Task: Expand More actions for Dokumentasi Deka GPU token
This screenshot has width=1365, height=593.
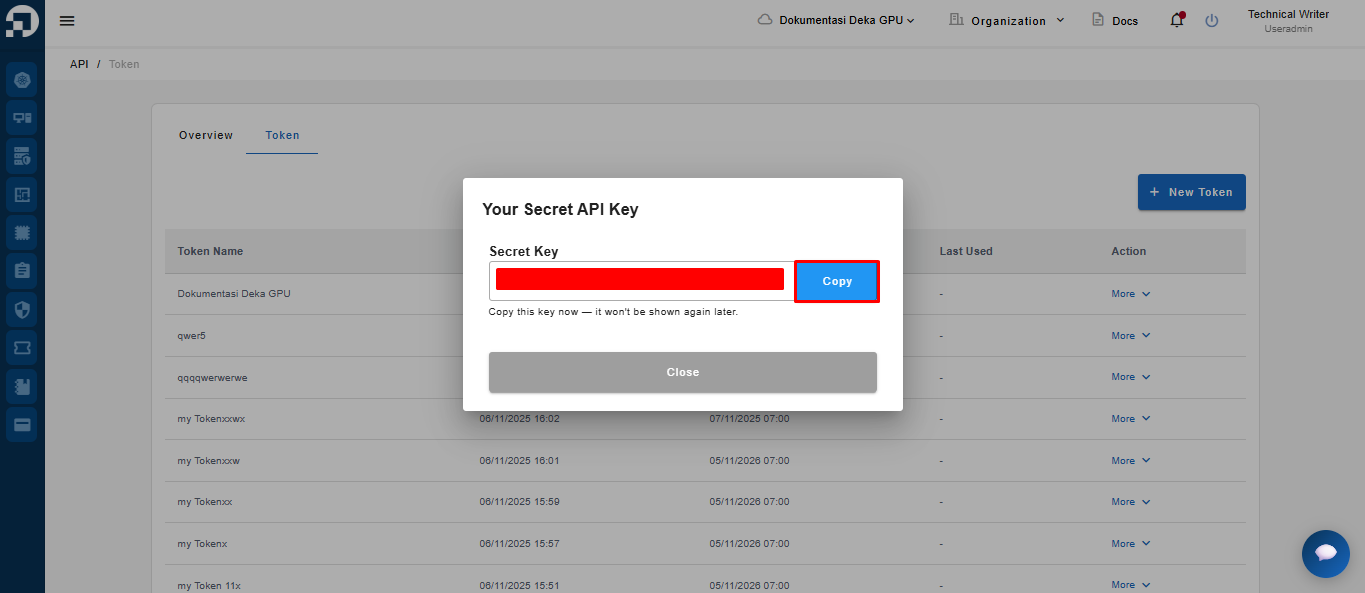Action: tap(1131, 294)
